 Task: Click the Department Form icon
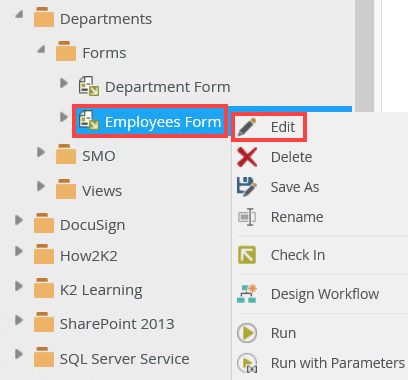[89, 86]
